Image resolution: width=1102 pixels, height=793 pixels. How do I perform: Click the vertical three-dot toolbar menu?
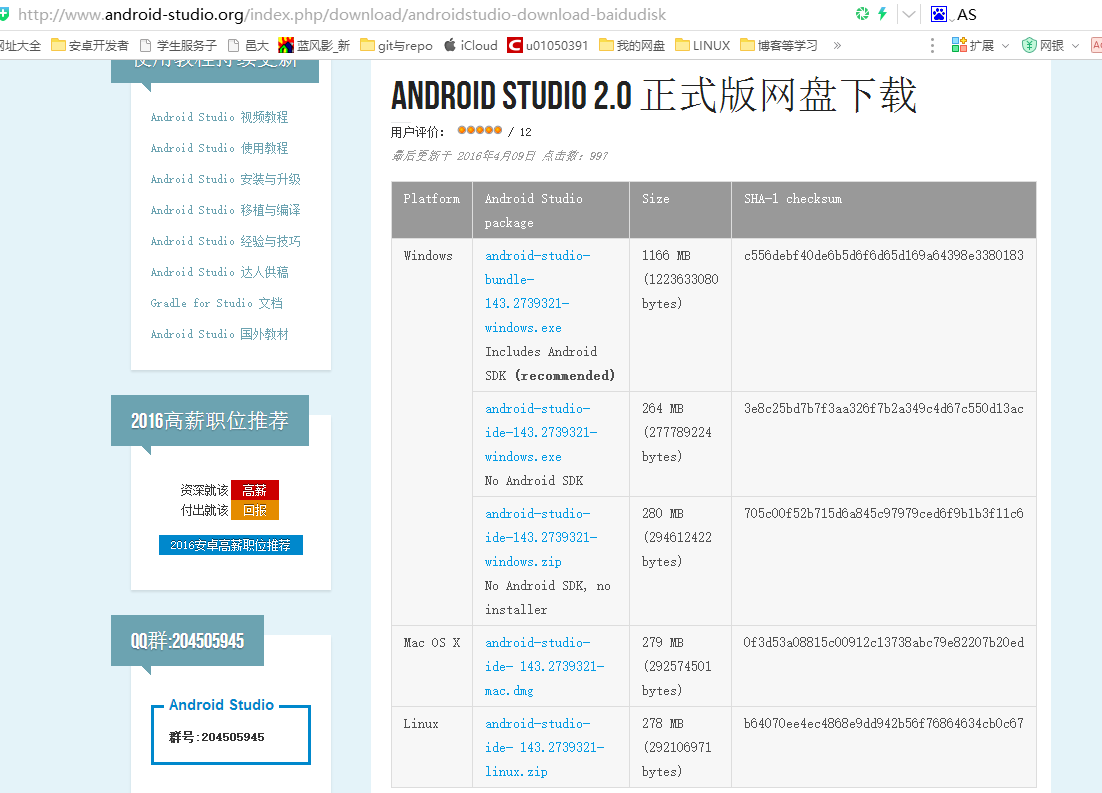point(932,46)
